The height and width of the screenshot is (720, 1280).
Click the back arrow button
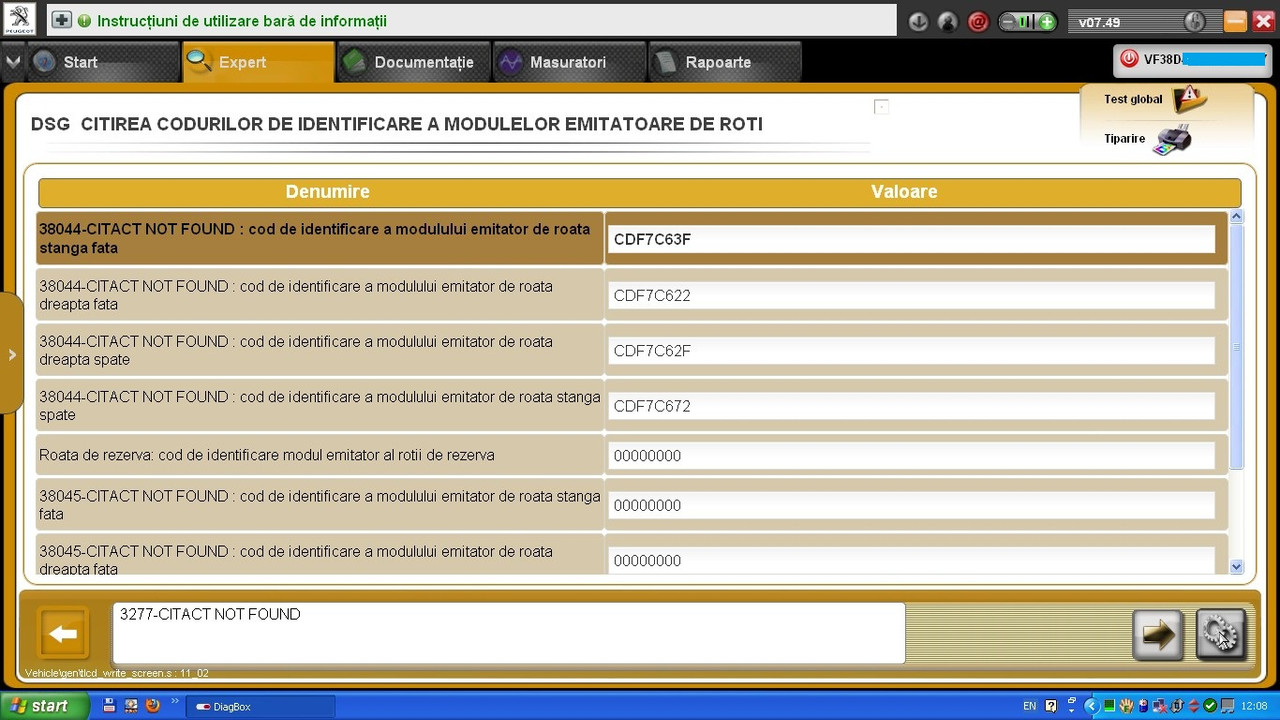(x=63, y=633)
